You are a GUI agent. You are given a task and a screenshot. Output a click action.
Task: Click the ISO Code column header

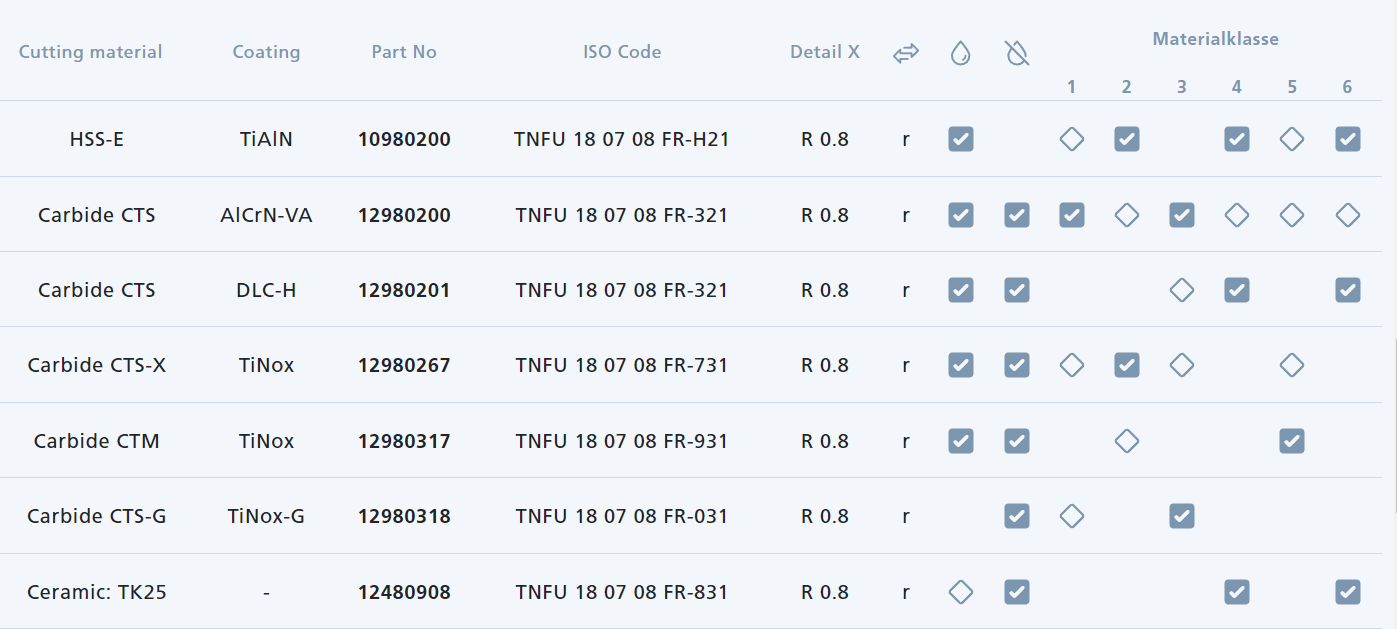(622, 52)
